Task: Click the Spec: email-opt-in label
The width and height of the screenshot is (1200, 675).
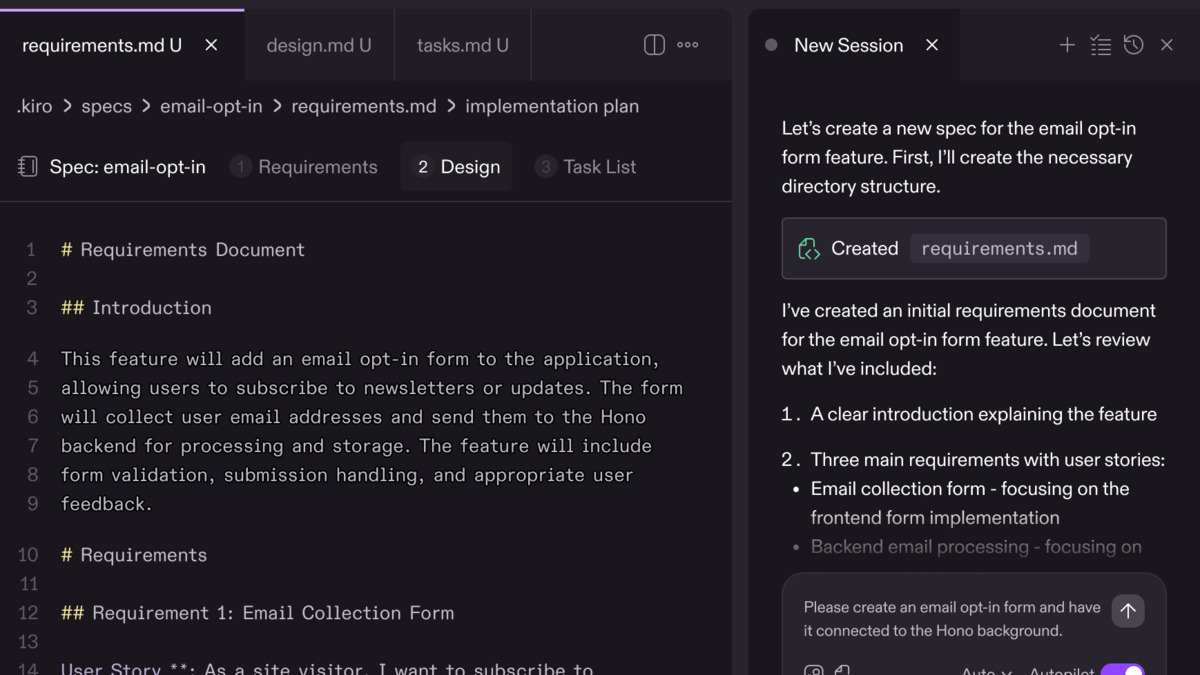Action: pos(128,167)
